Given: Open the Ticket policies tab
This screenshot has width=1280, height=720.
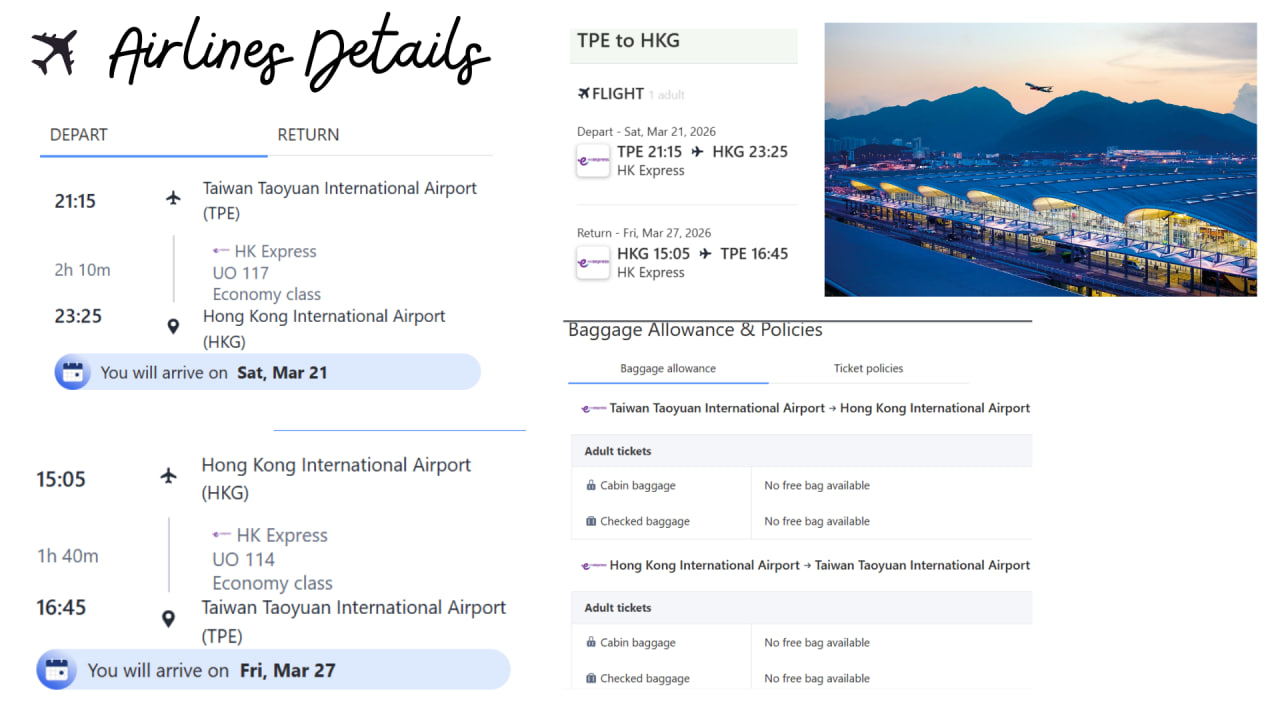Looking at the screenshot, I should pos(868,368).
